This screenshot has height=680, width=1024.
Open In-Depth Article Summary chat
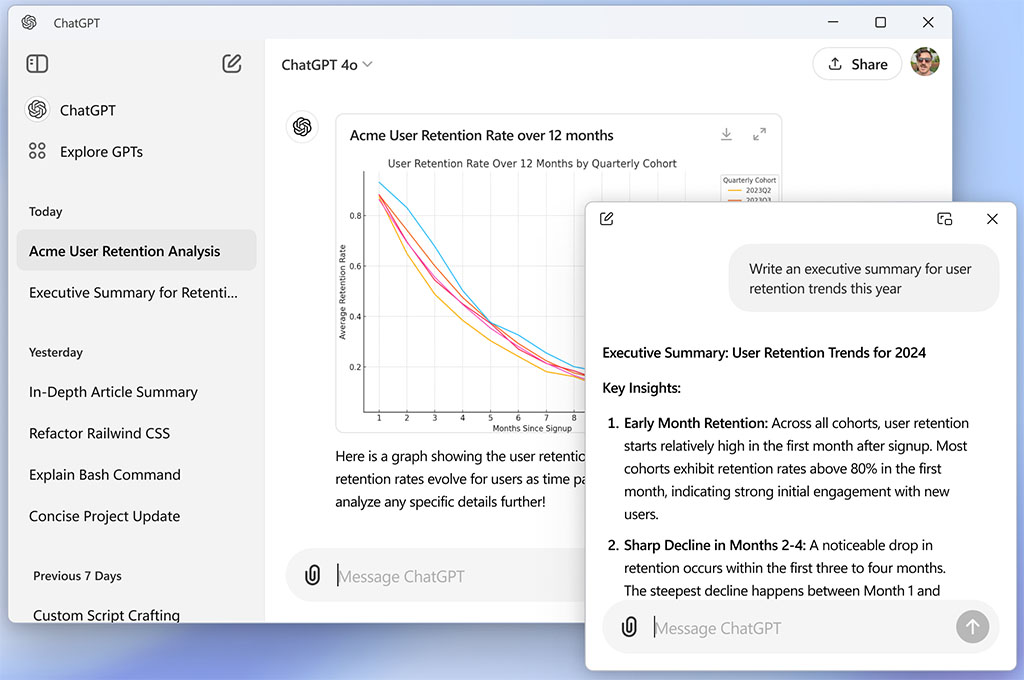[x=113, y=392]
